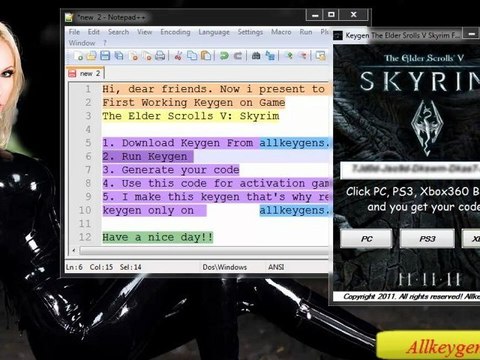480x360 pixels.
Task: Click the "Copyright 2011. All rights reserved!" text in Keygen
Action: 403,296
